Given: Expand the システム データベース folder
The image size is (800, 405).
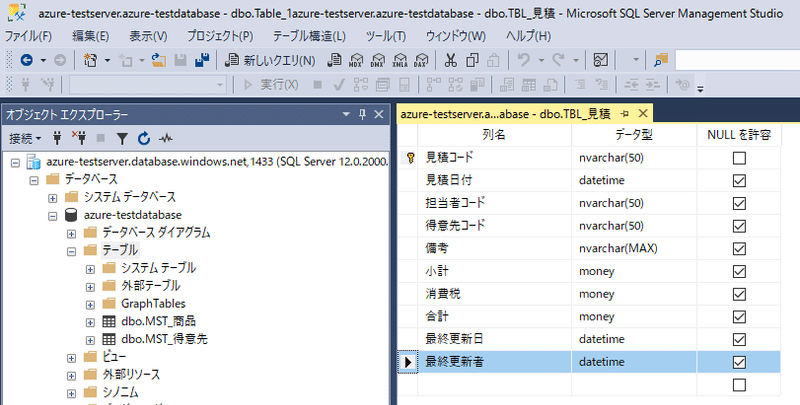Looking at the screenshot, I should [53, 198].
